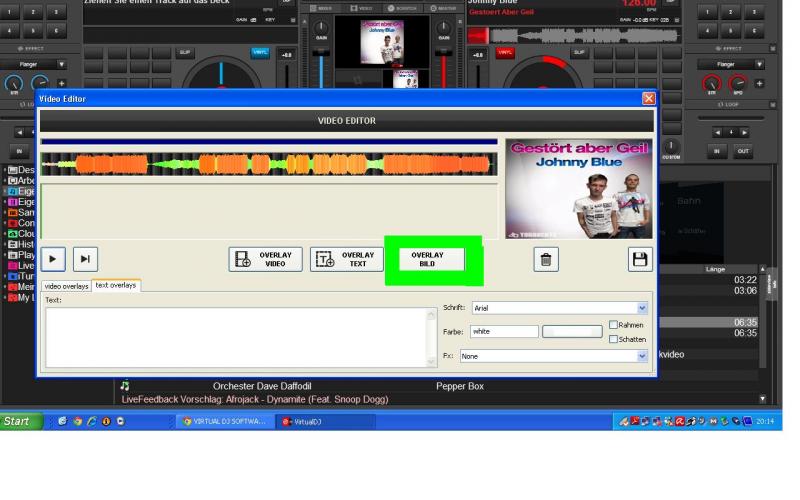
Task: Add a video overlay with OVERLAY VIDEO
Action: [265, 259]
